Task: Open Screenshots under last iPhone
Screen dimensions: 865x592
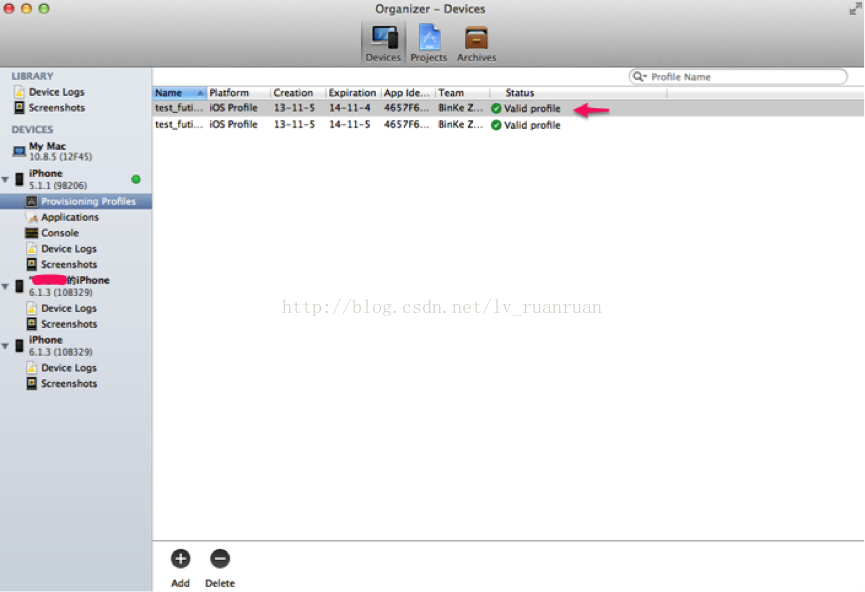Action: pyautogui.click(x=68, y=383)
